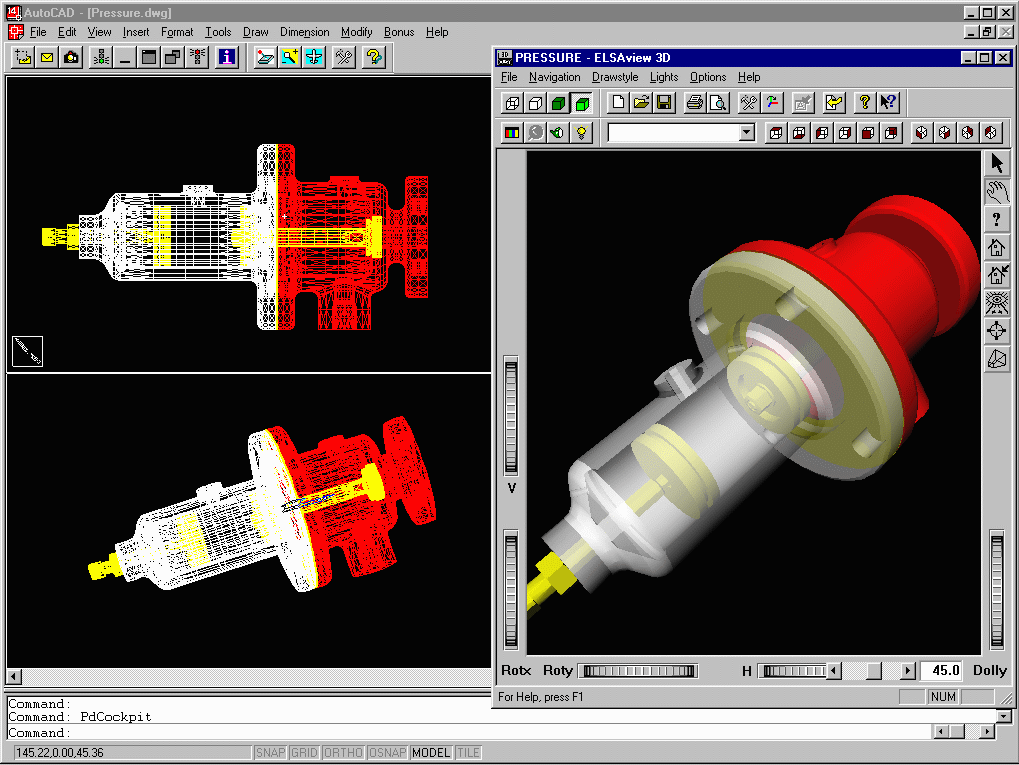Click the blue info icon in AutoCAD toolbar
Screen dimensions: 1019x765
coord(227,57)
